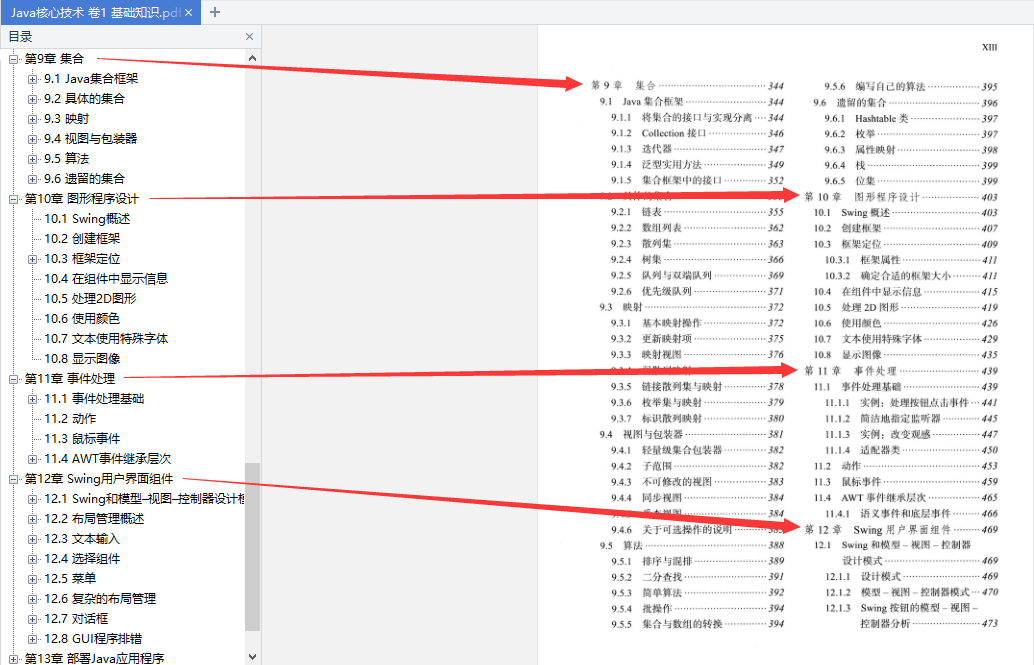The height and width of the screenshot is (665, 1034).
Task: Jump to bookmark 第11章 事件处理
Action: pyautogui.click(x=70, y=379)
